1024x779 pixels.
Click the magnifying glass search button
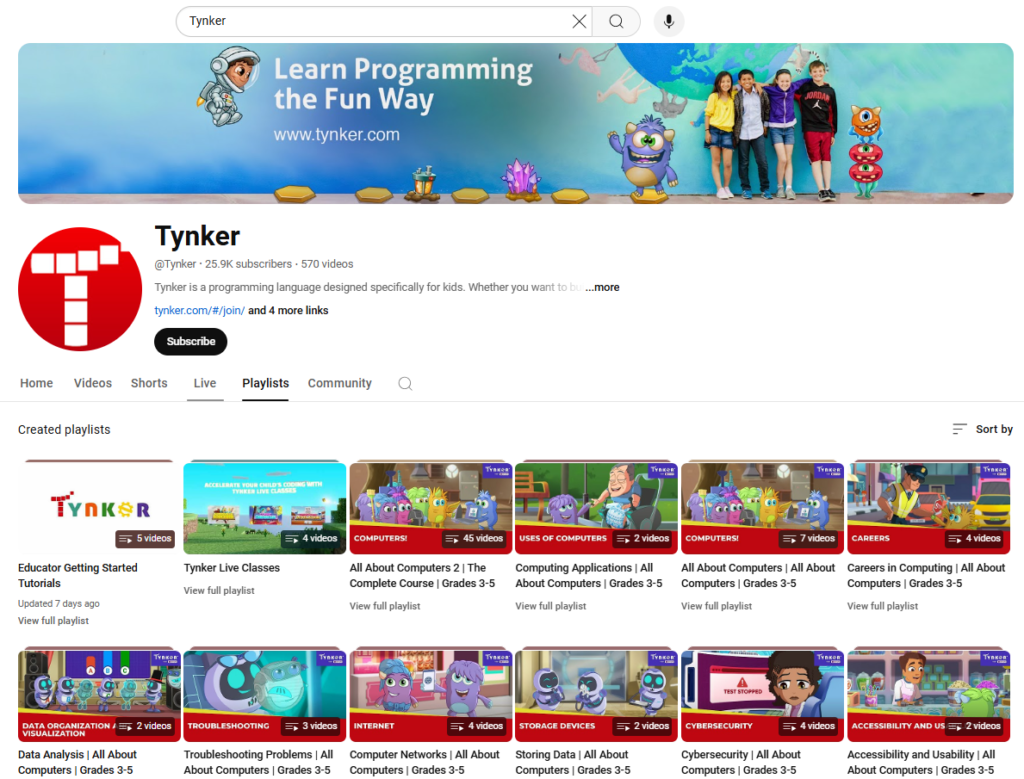click(x=616, y=22)
